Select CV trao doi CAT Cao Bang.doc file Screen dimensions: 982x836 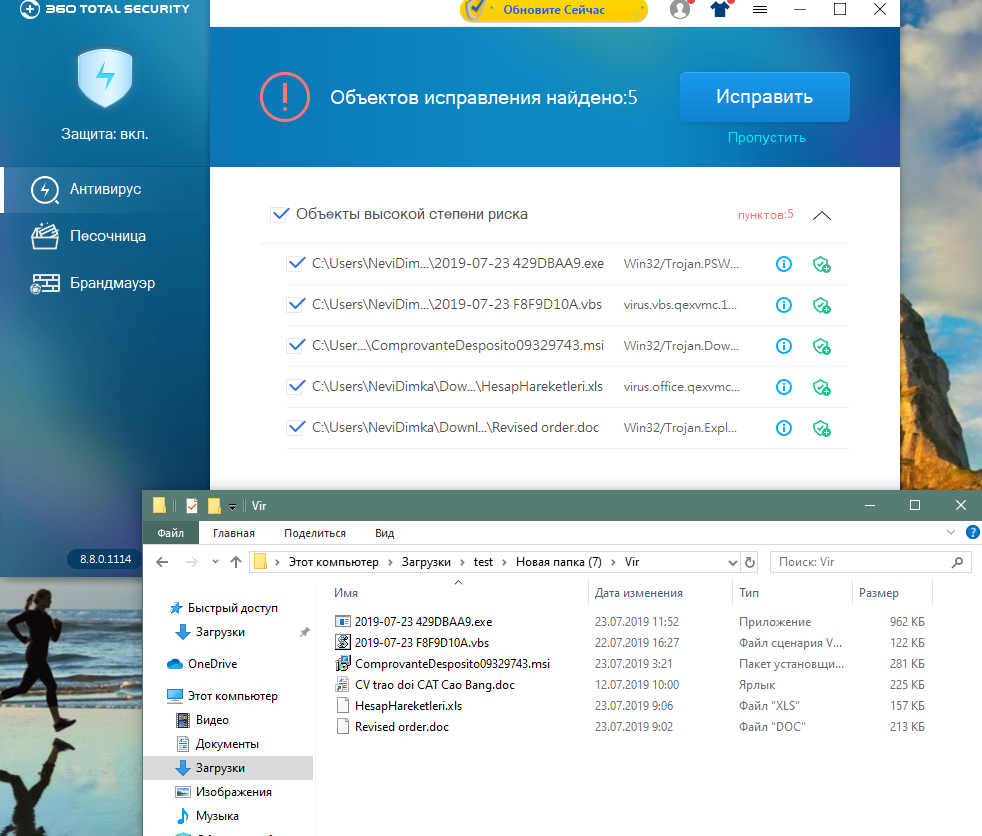point(435,685)
